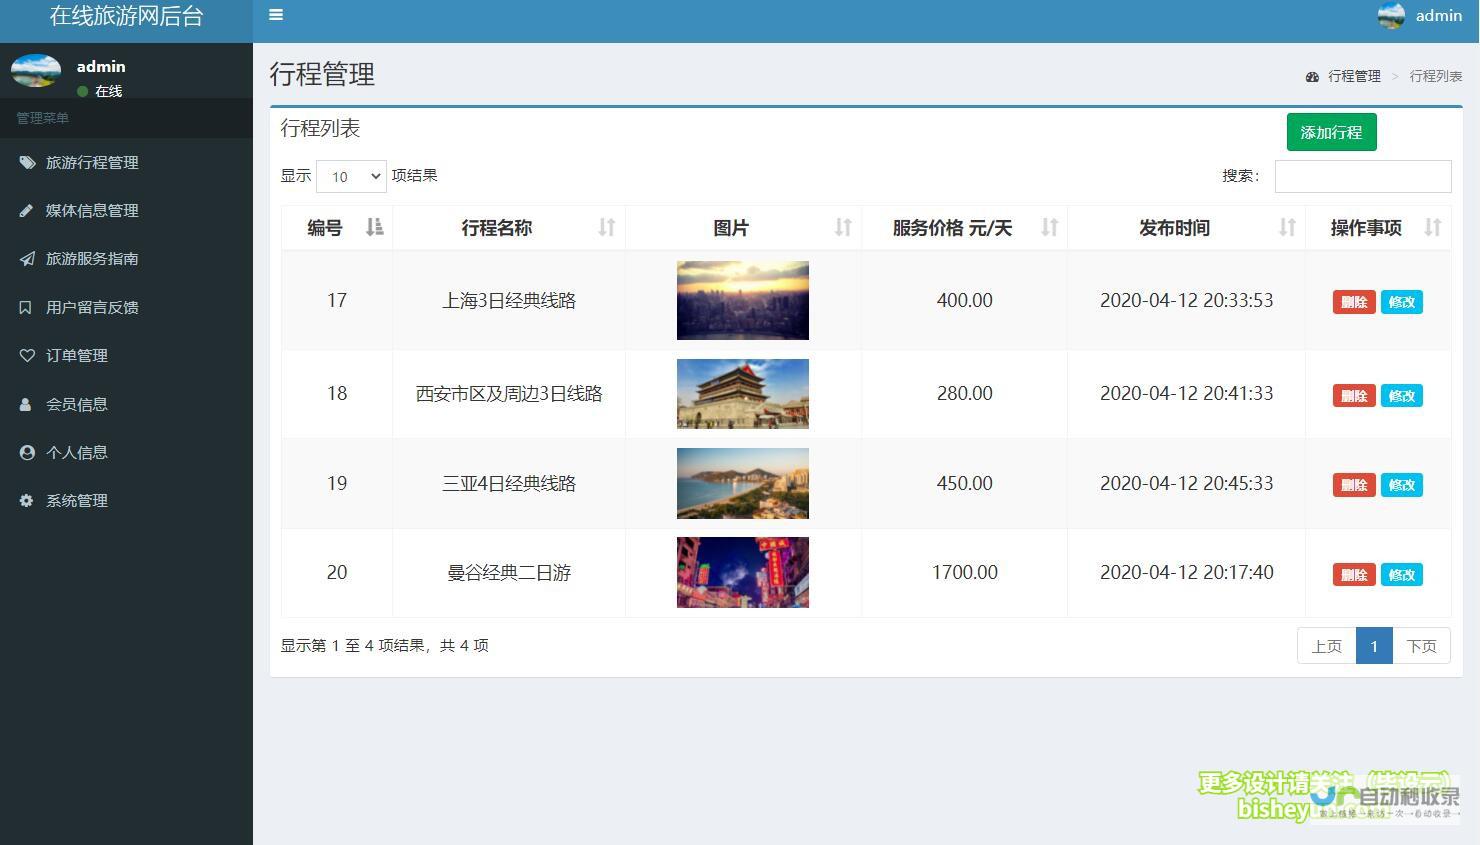The width and height of the screenshot is (1480, 845).
Task: Edit 三亚4日经典线路 row
Action: [1401, 485]
